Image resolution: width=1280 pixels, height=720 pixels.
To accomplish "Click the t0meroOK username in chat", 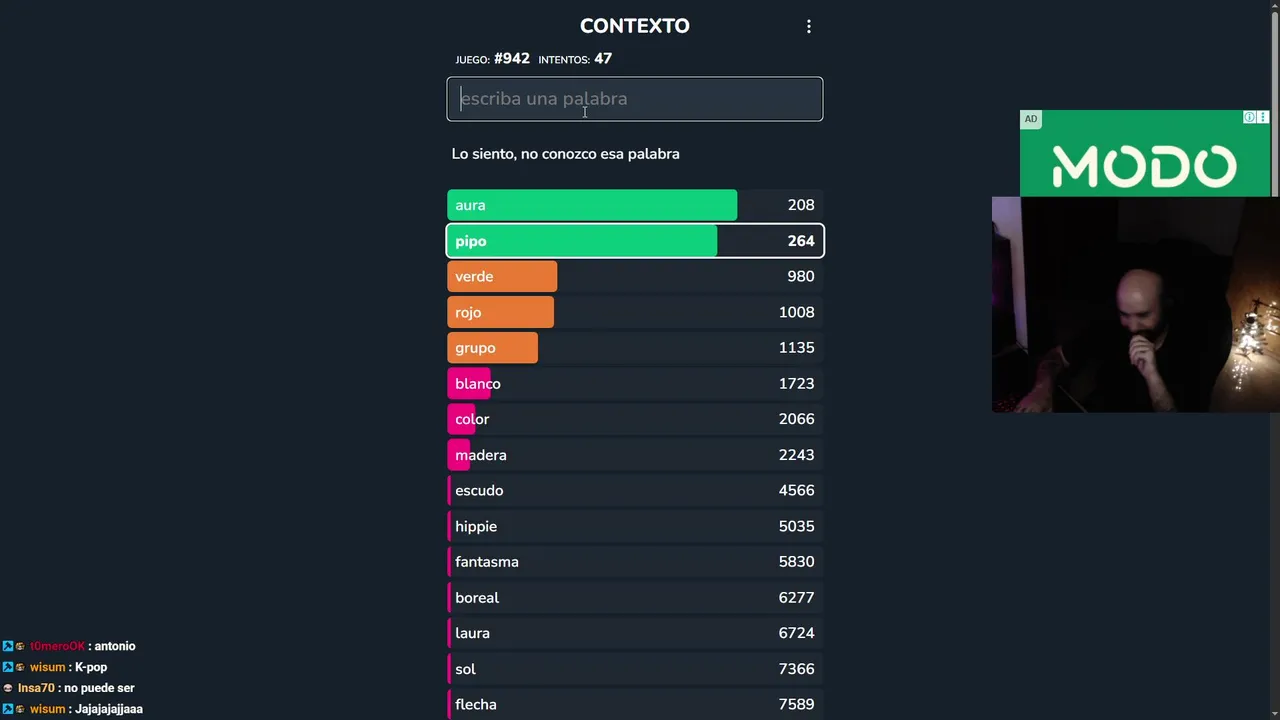I will coord(57,646).
